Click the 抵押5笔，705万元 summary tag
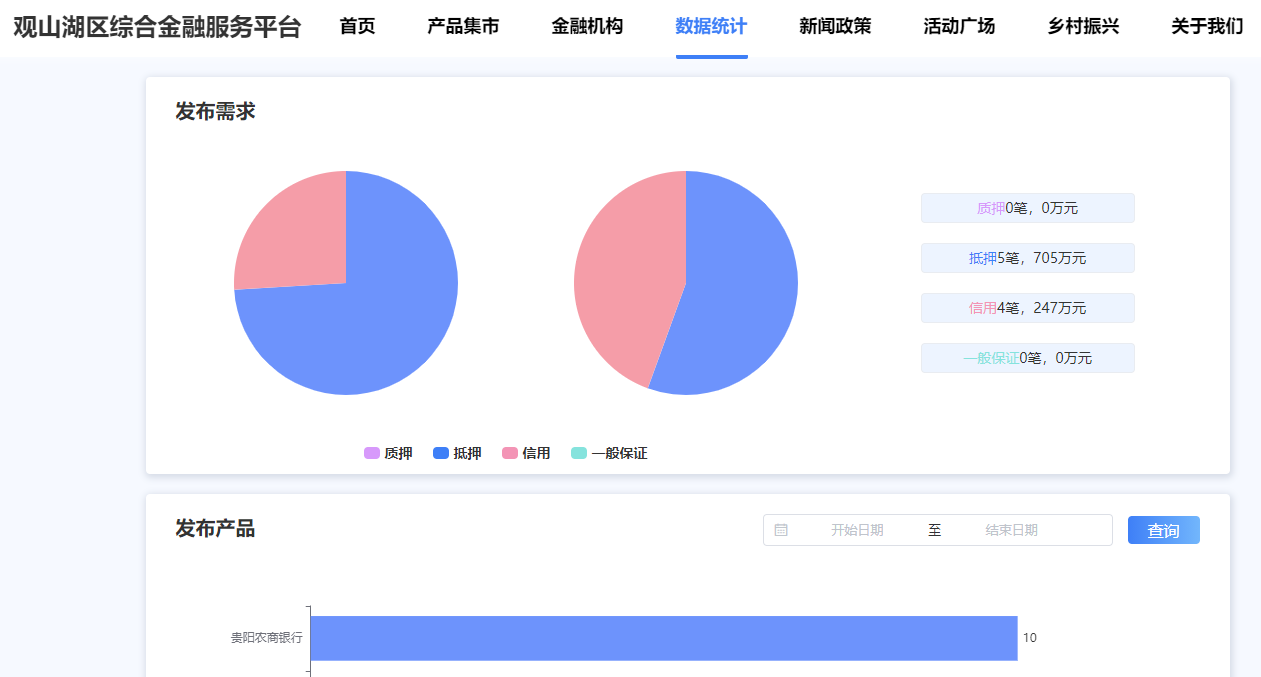1261x677 pixels. tap(1027, 258)
